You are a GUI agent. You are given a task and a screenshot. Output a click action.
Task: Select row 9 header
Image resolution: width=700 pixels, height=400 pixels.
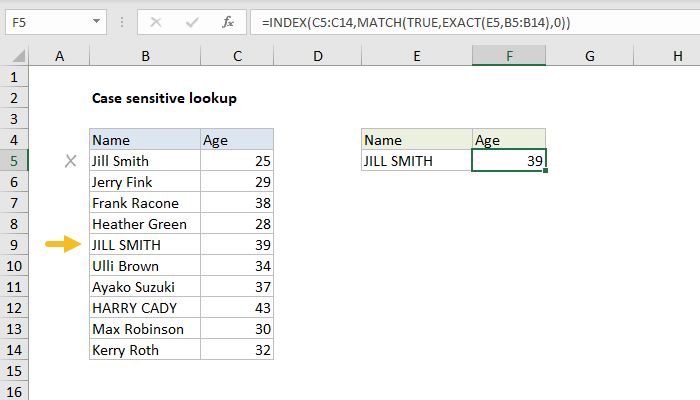pyautogui.click(x=15, y=245)
